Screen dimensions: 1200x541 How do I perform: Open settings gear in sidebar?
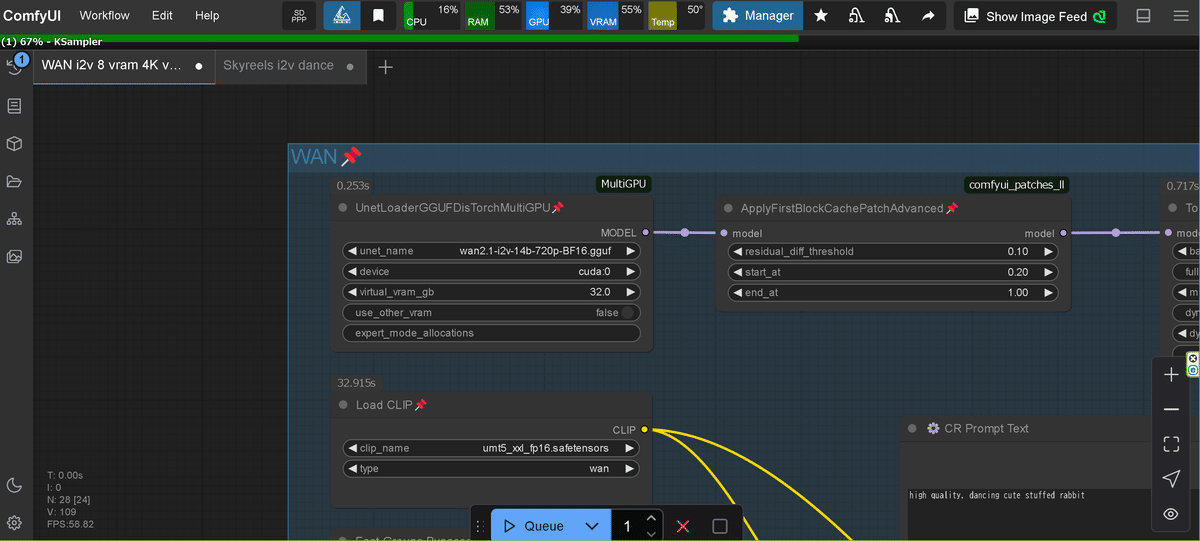[x=14, y=523]
